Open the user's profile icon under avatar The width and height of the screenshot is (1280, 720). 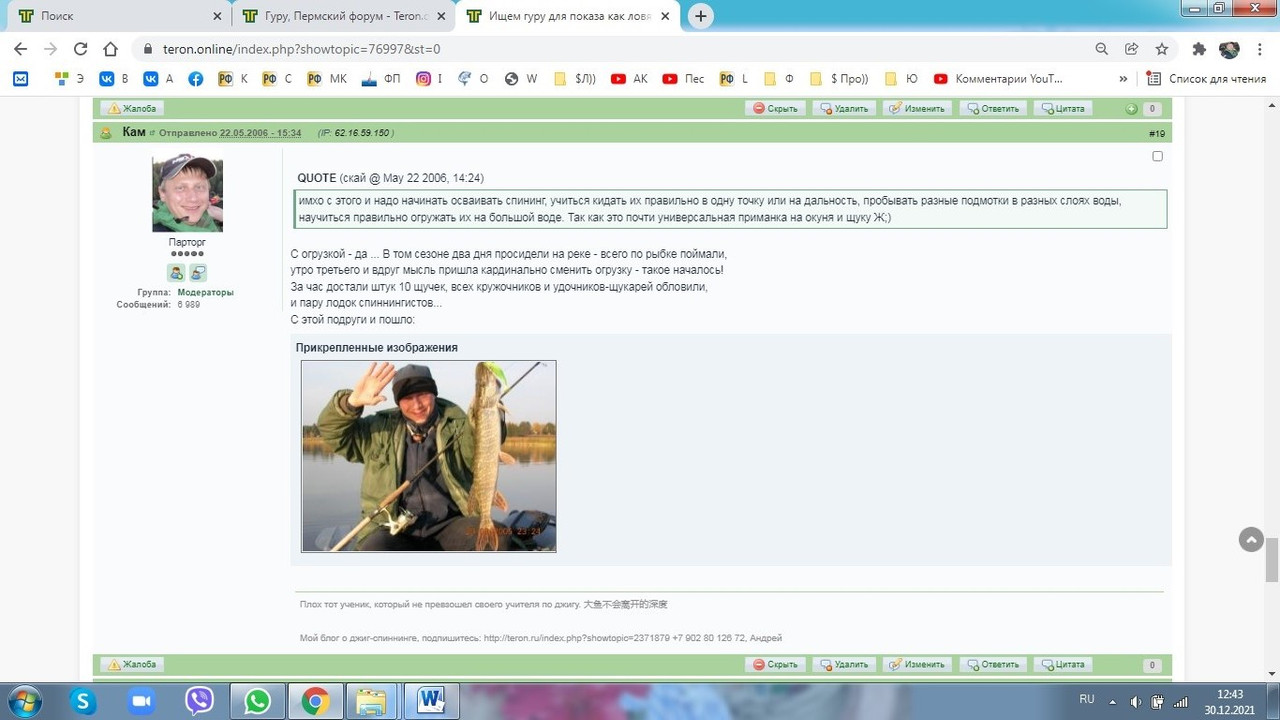[x=175, y=272]
